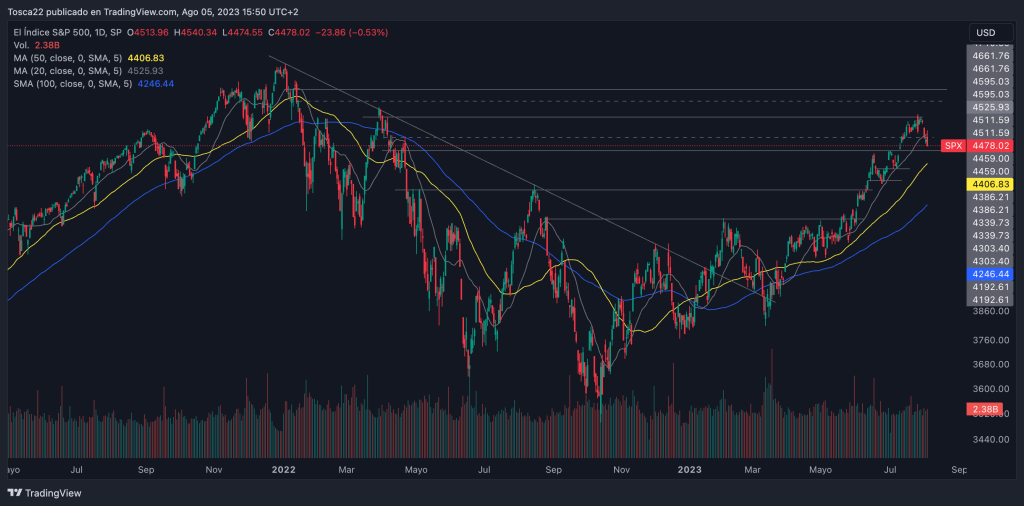Click the red SPX symbol tag
The width and height of the screenshot is (1024, 506).
953,146
